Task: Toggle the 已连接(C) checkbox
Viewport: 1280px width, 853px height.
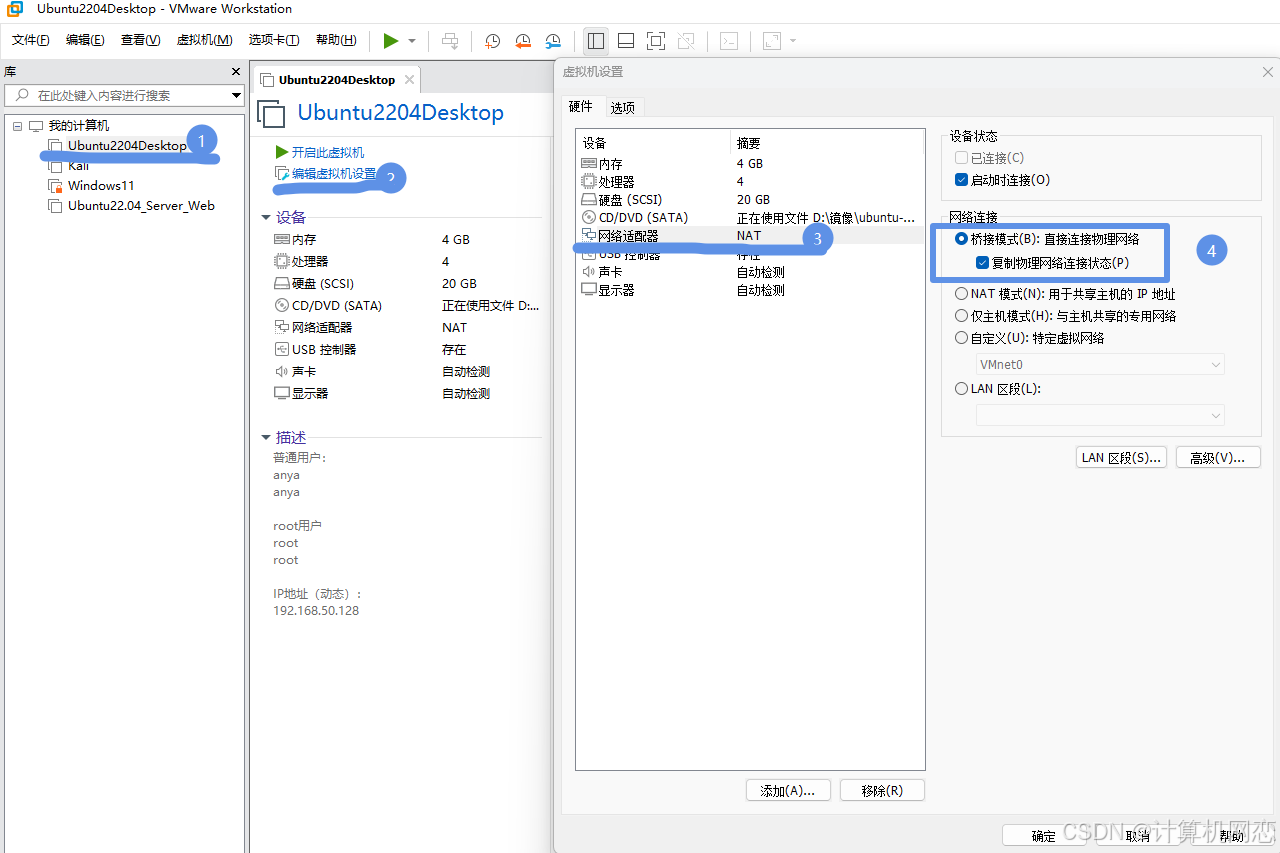Action: pos(961,158)
